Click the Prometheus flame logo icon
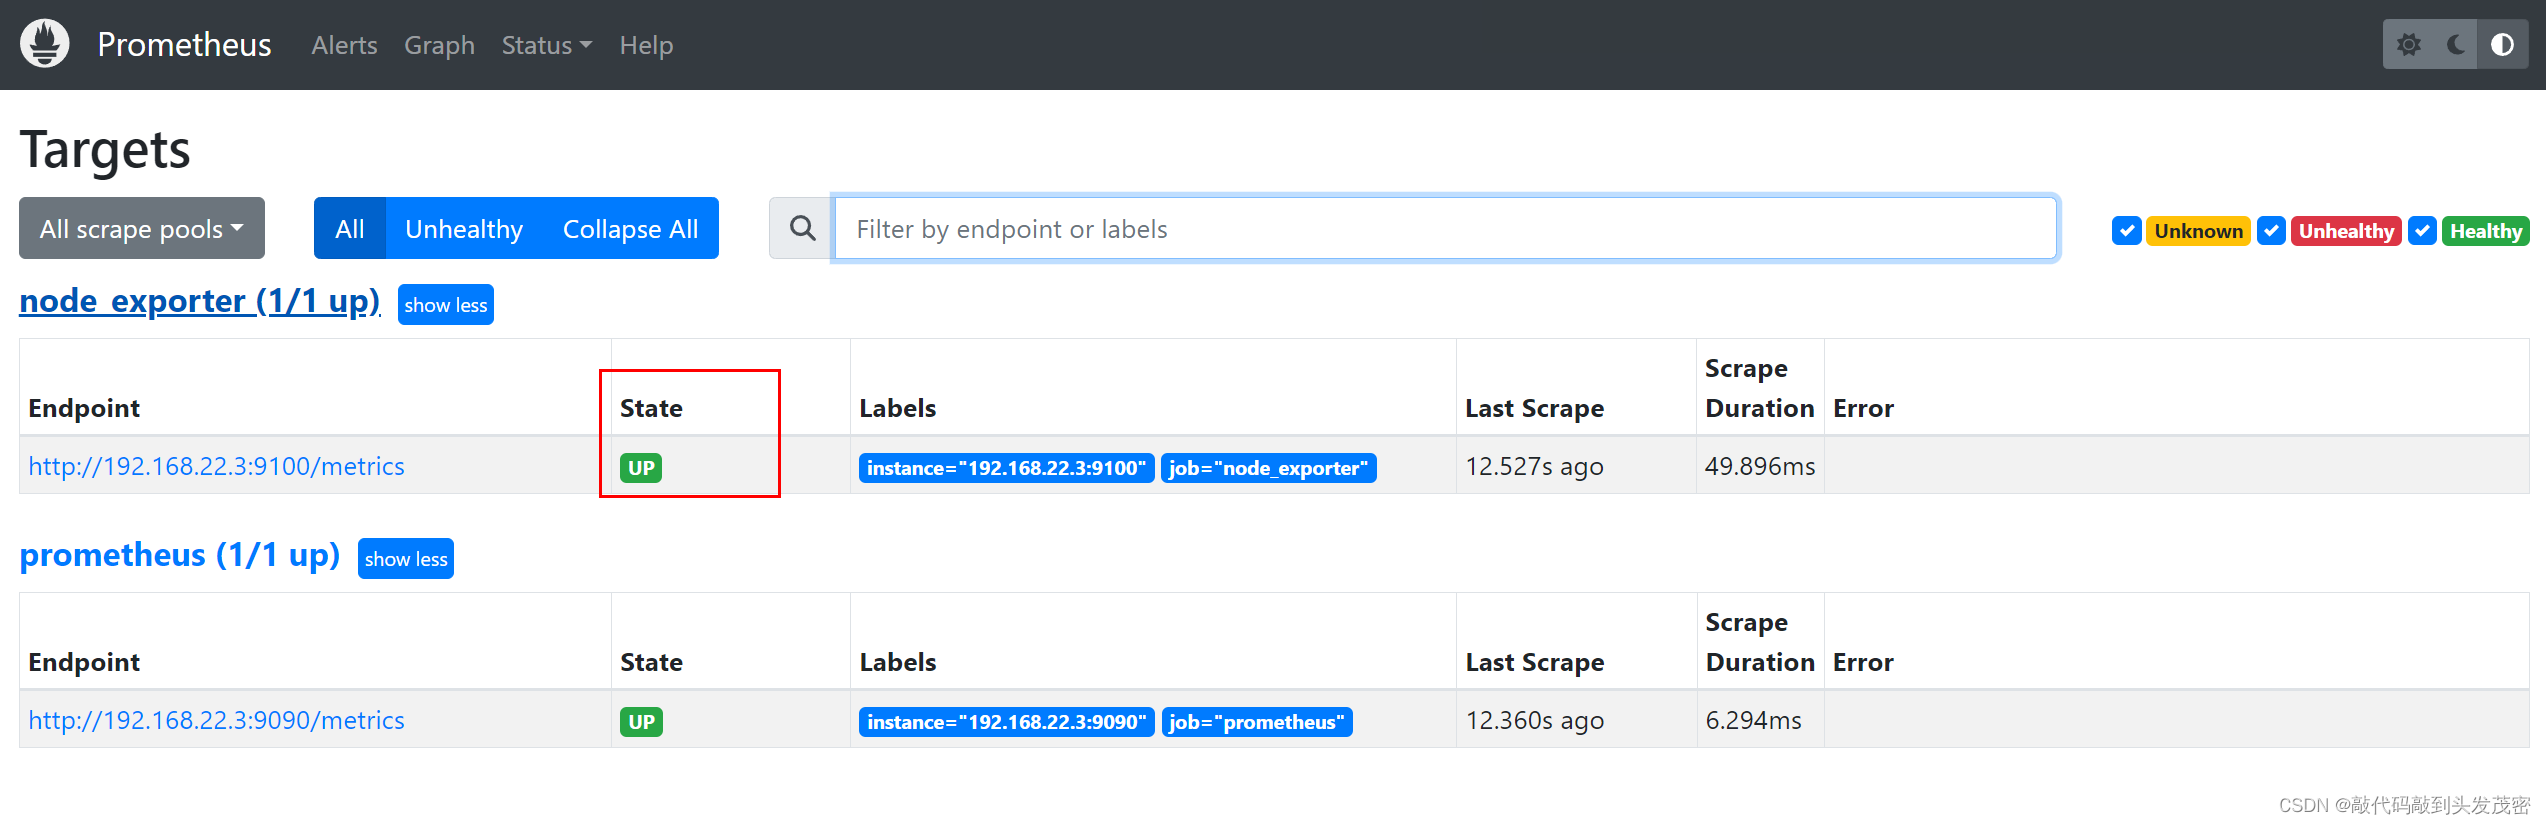 click(44, 44)
